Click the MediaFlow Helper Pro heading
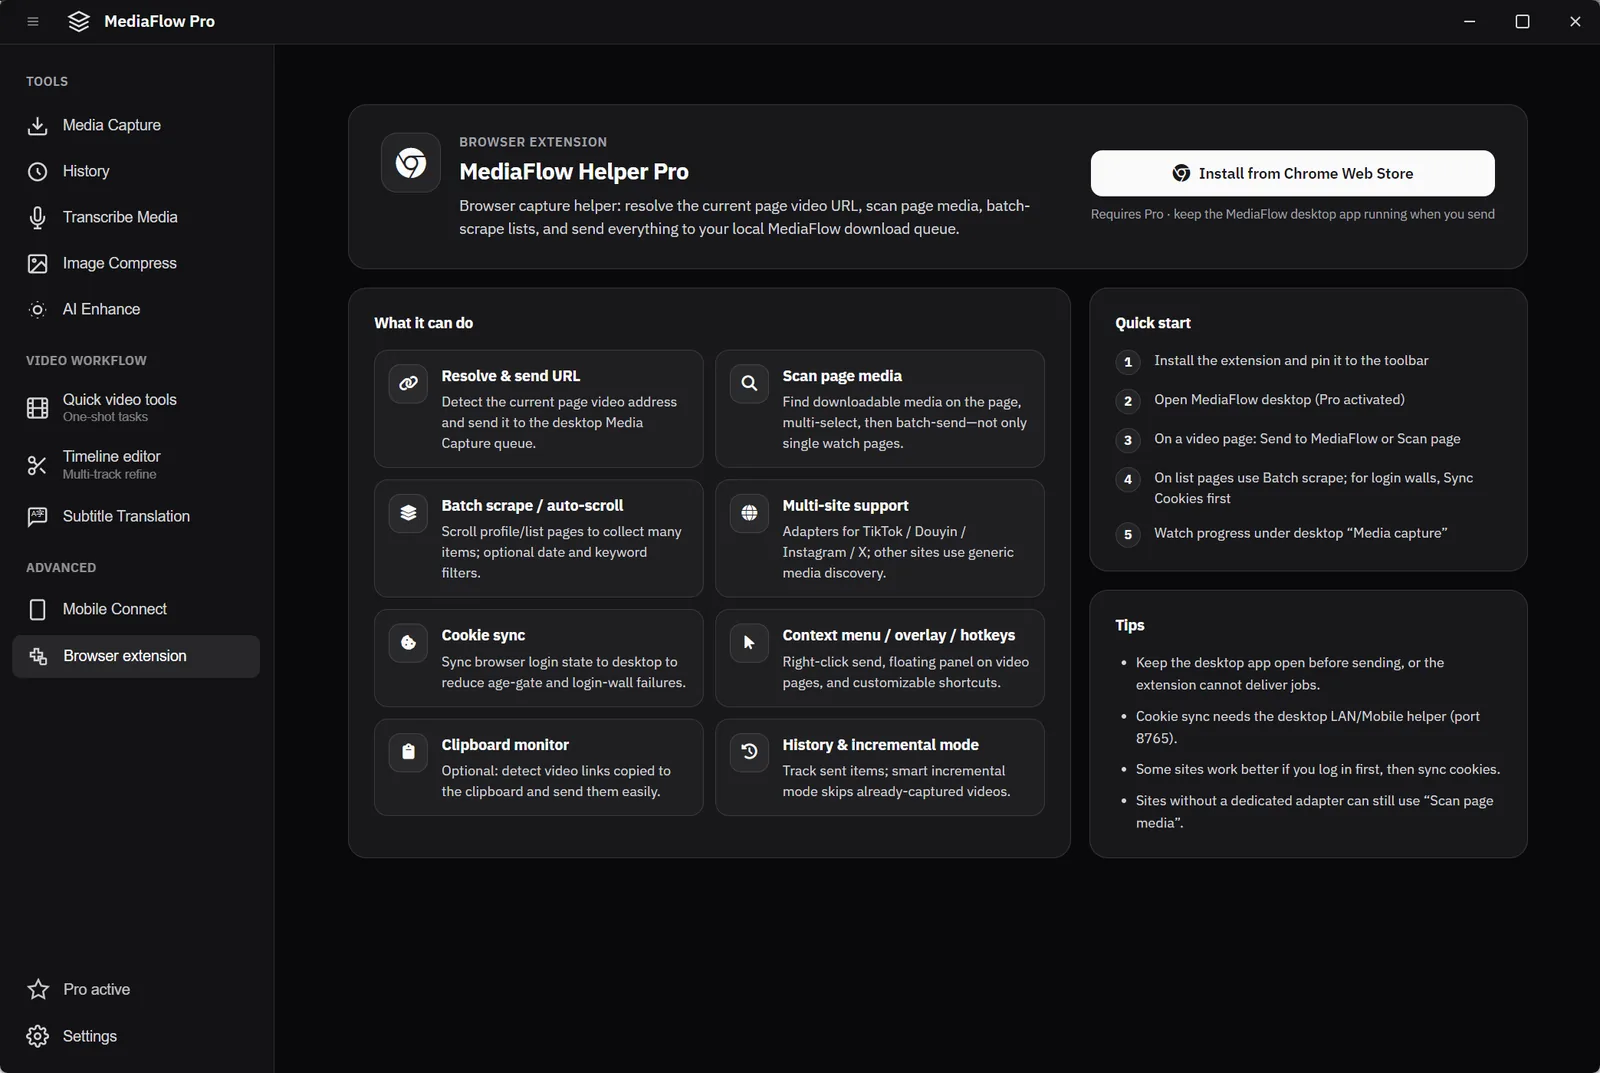 click(574, 172)
